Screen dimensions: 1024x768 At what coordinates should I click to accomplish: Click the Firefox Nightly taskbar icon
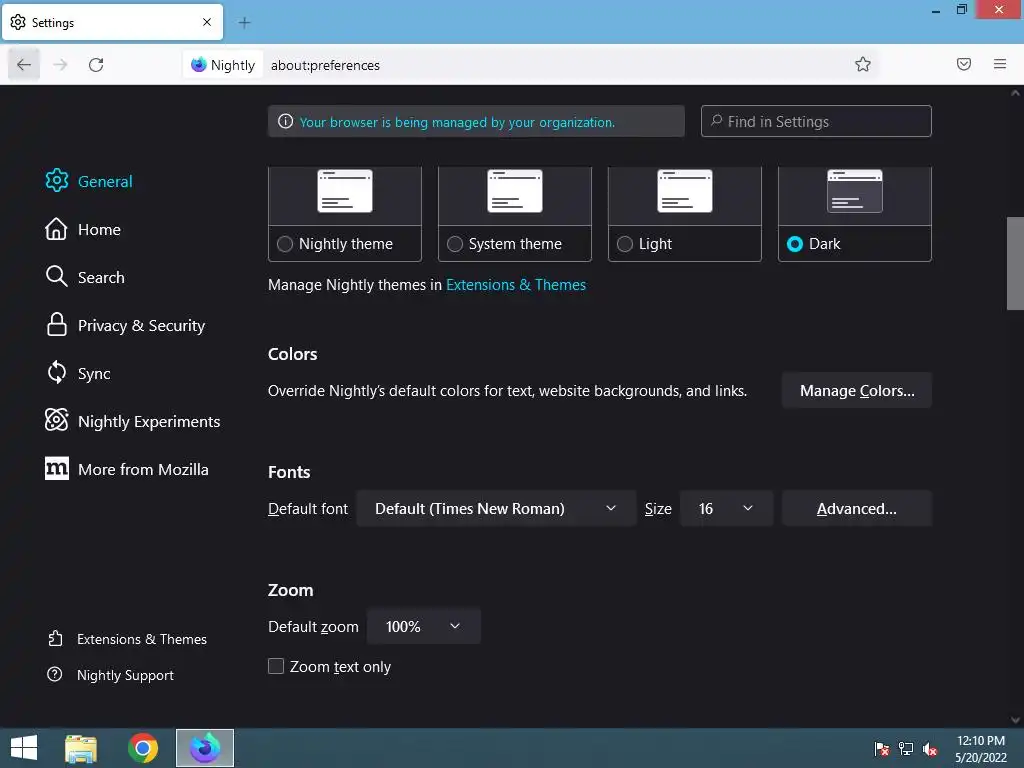click(x=205, y=748)
